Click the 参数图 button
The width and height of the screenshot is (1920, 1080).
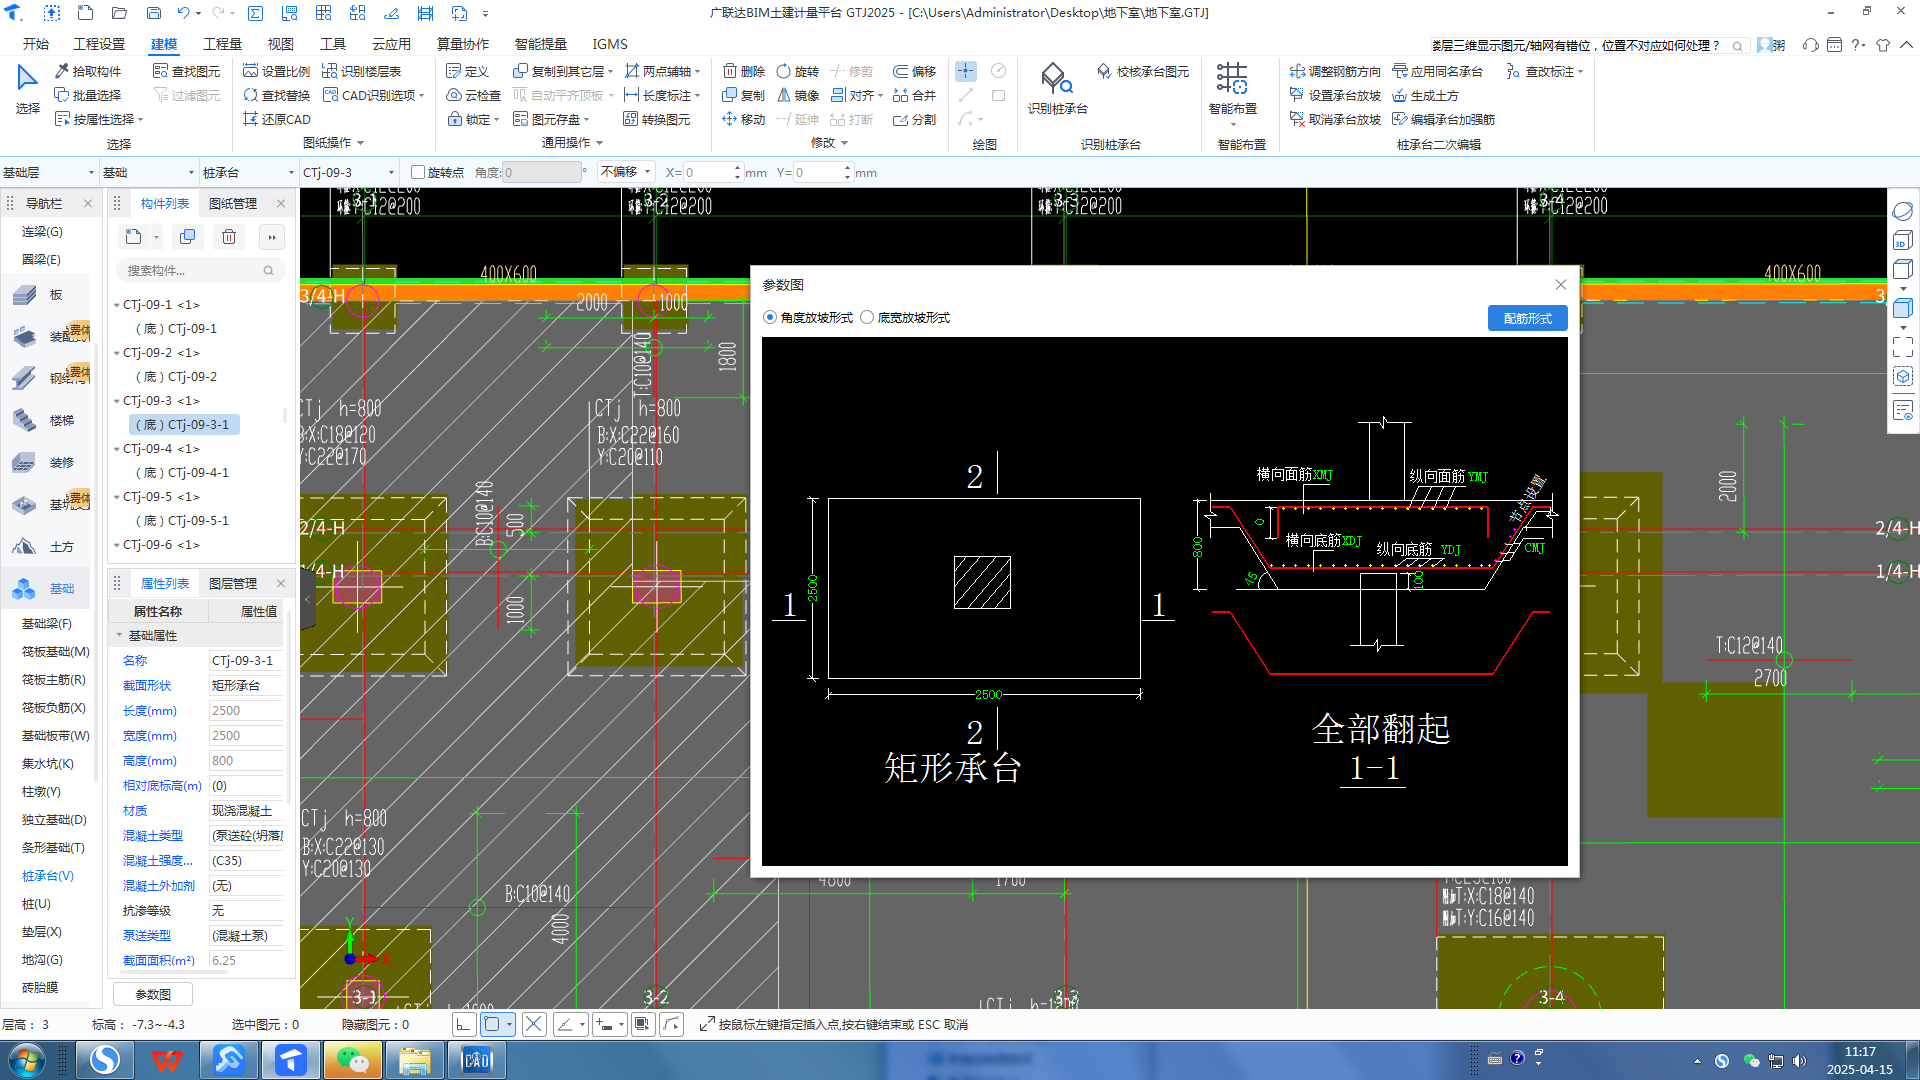point(153,994)
